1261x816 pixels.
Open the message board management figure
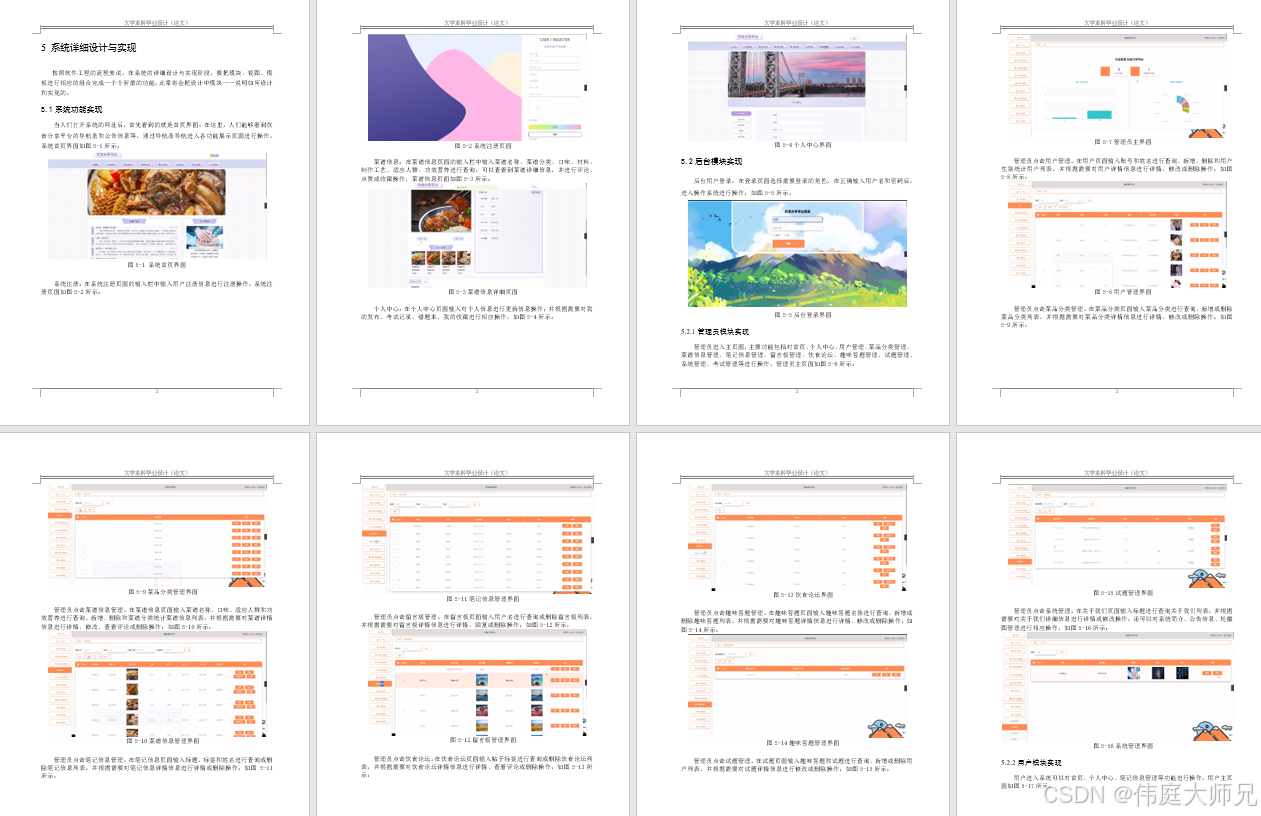476,683
